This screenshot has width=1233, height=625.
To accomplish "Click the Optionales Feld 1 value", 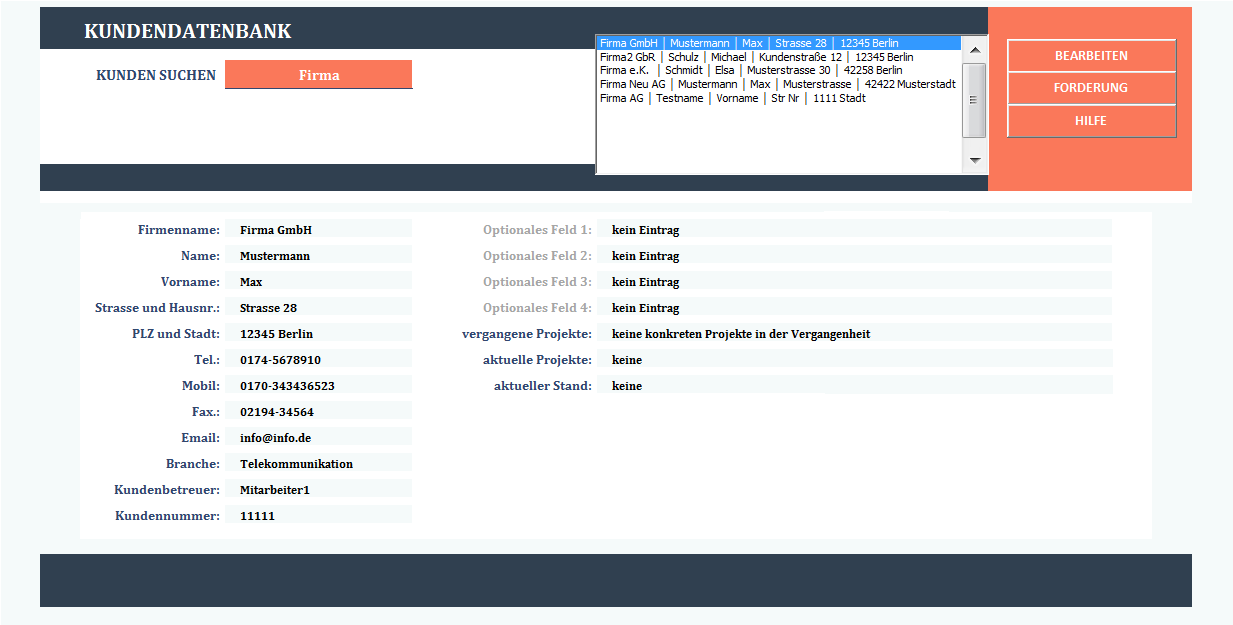I will [x=854, y=230].
